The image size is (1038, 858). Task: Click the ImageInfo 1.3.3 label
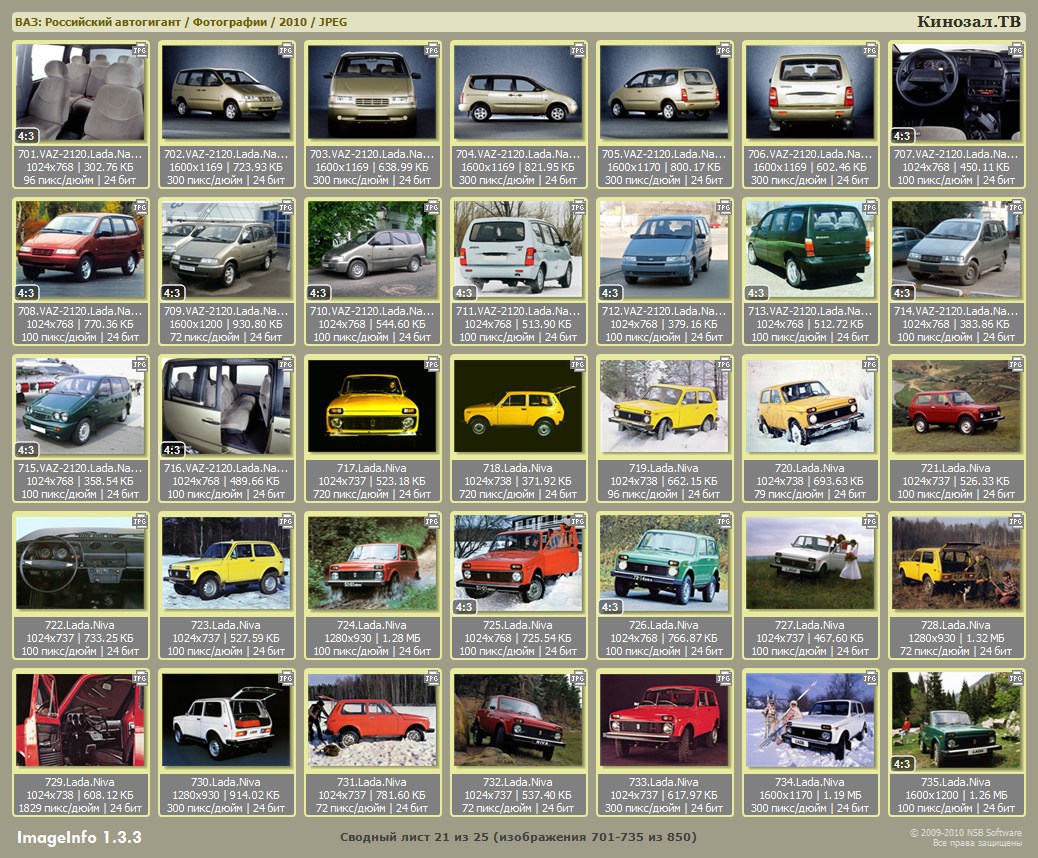[x=79, y=836]
